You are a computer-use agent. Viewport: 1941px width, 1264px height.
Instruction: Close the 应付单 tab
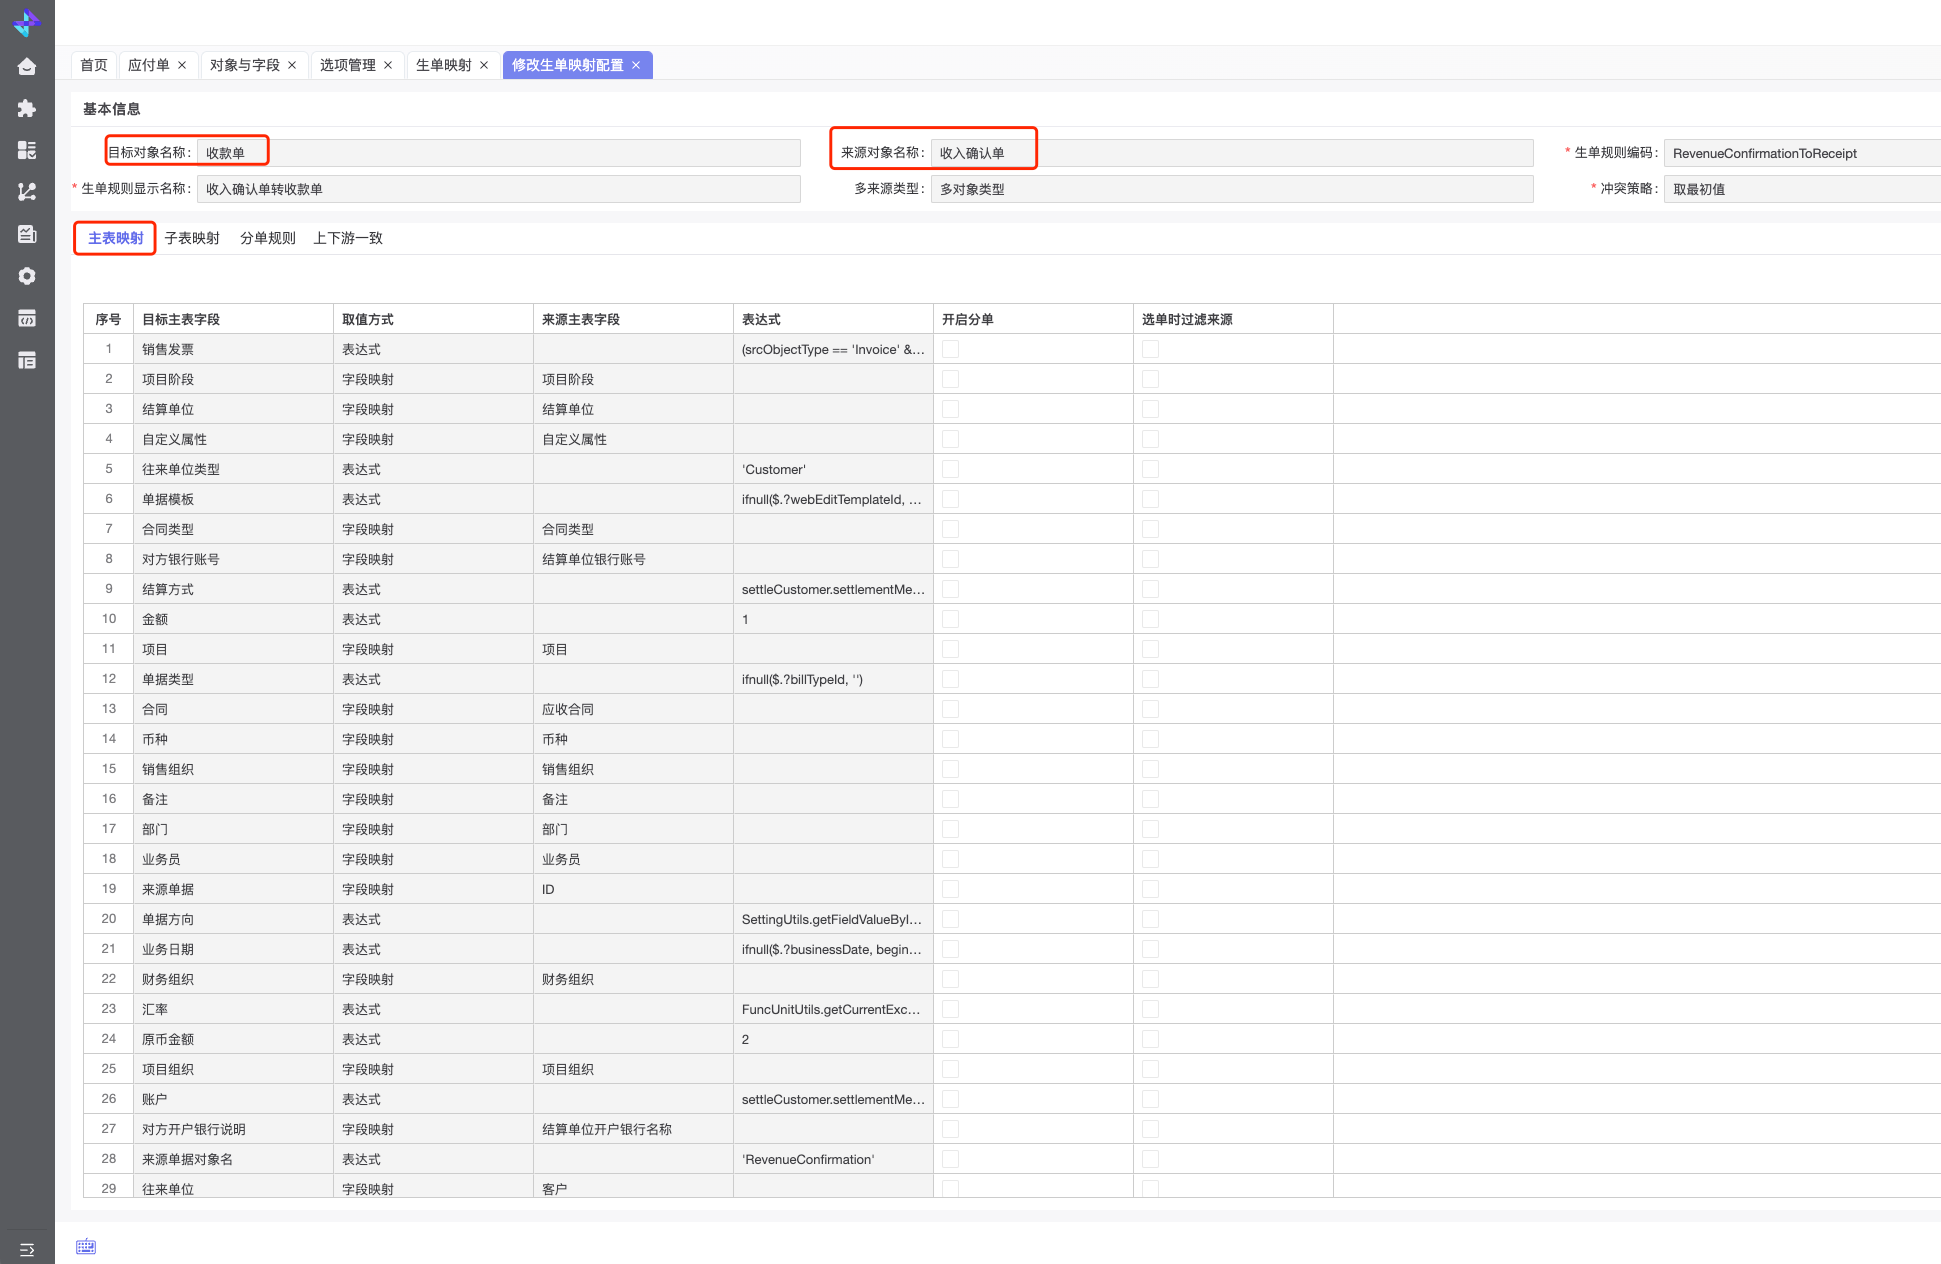pyautogui.click(x=182, y=65)
